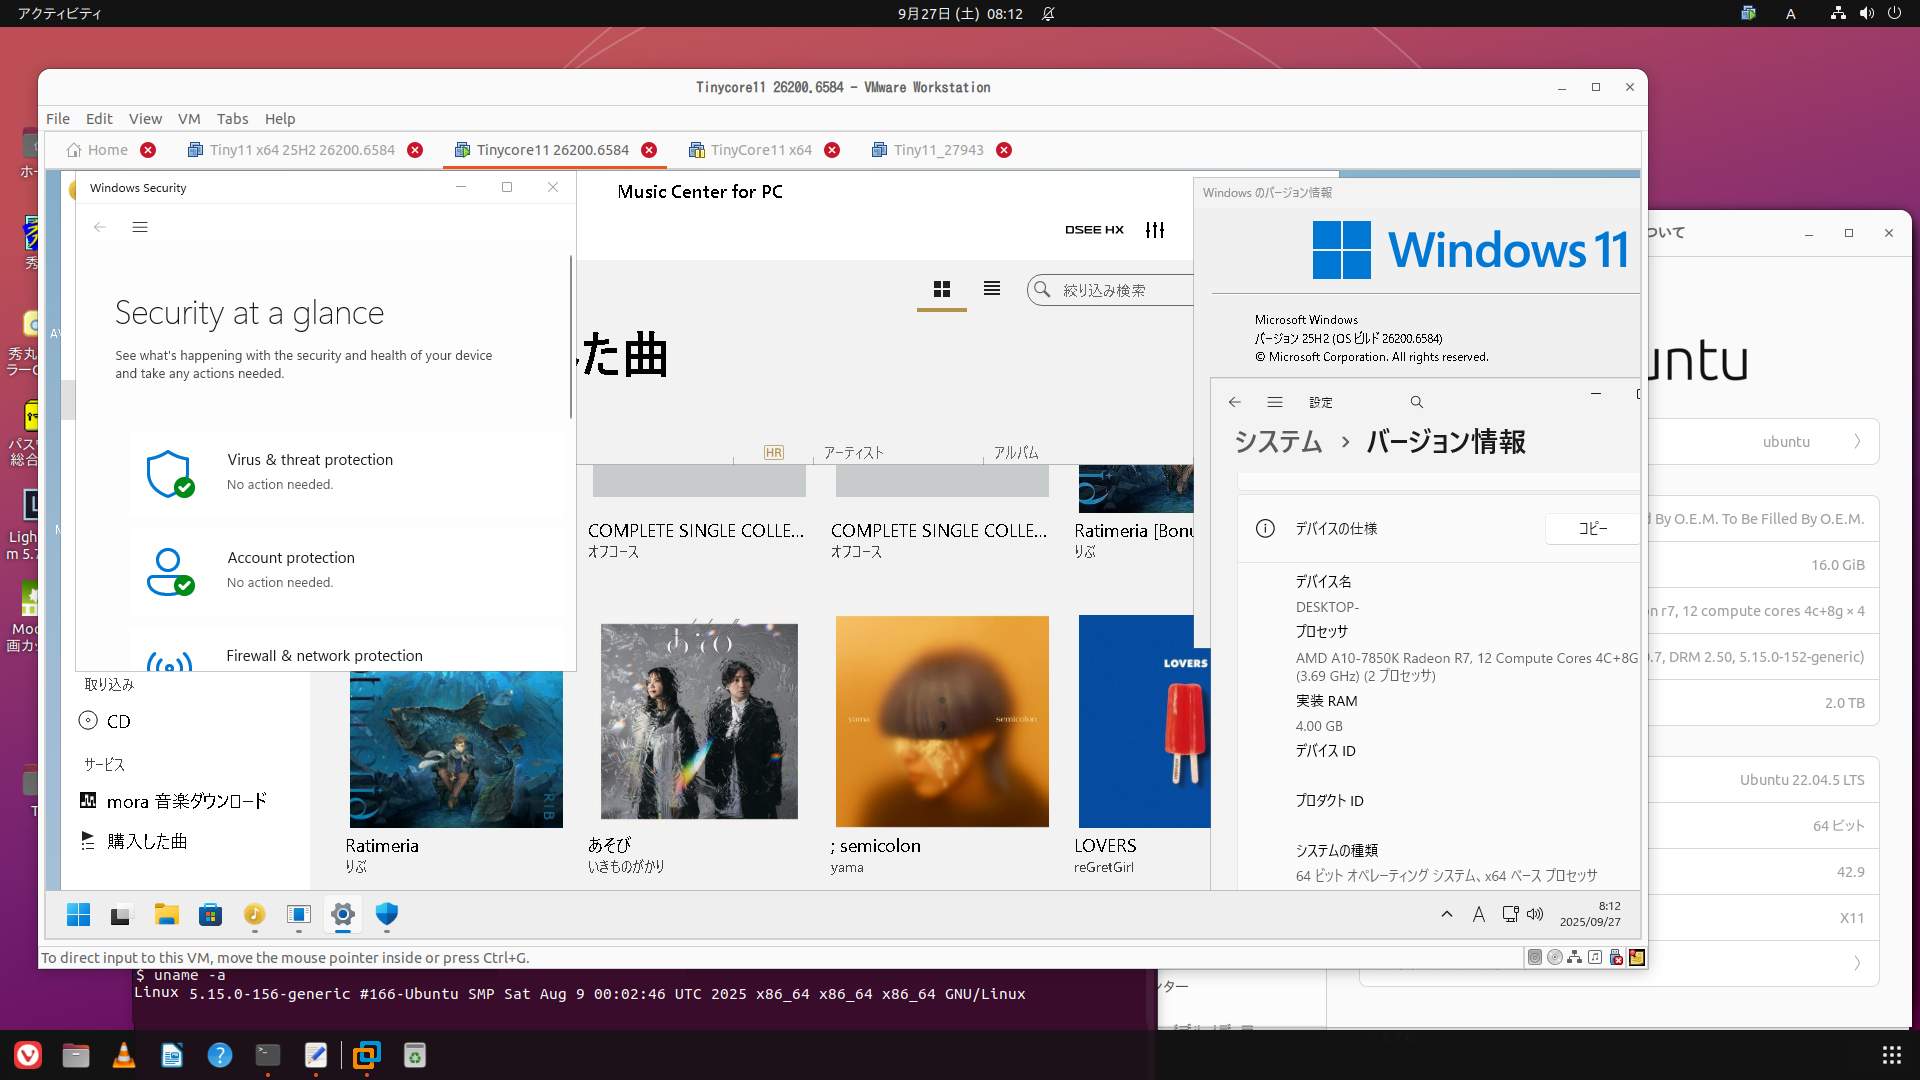Click the コピー button for device specs
Image resolution: width=1920 pixels, height=1080 pixels.
(x=1592, y=528)
